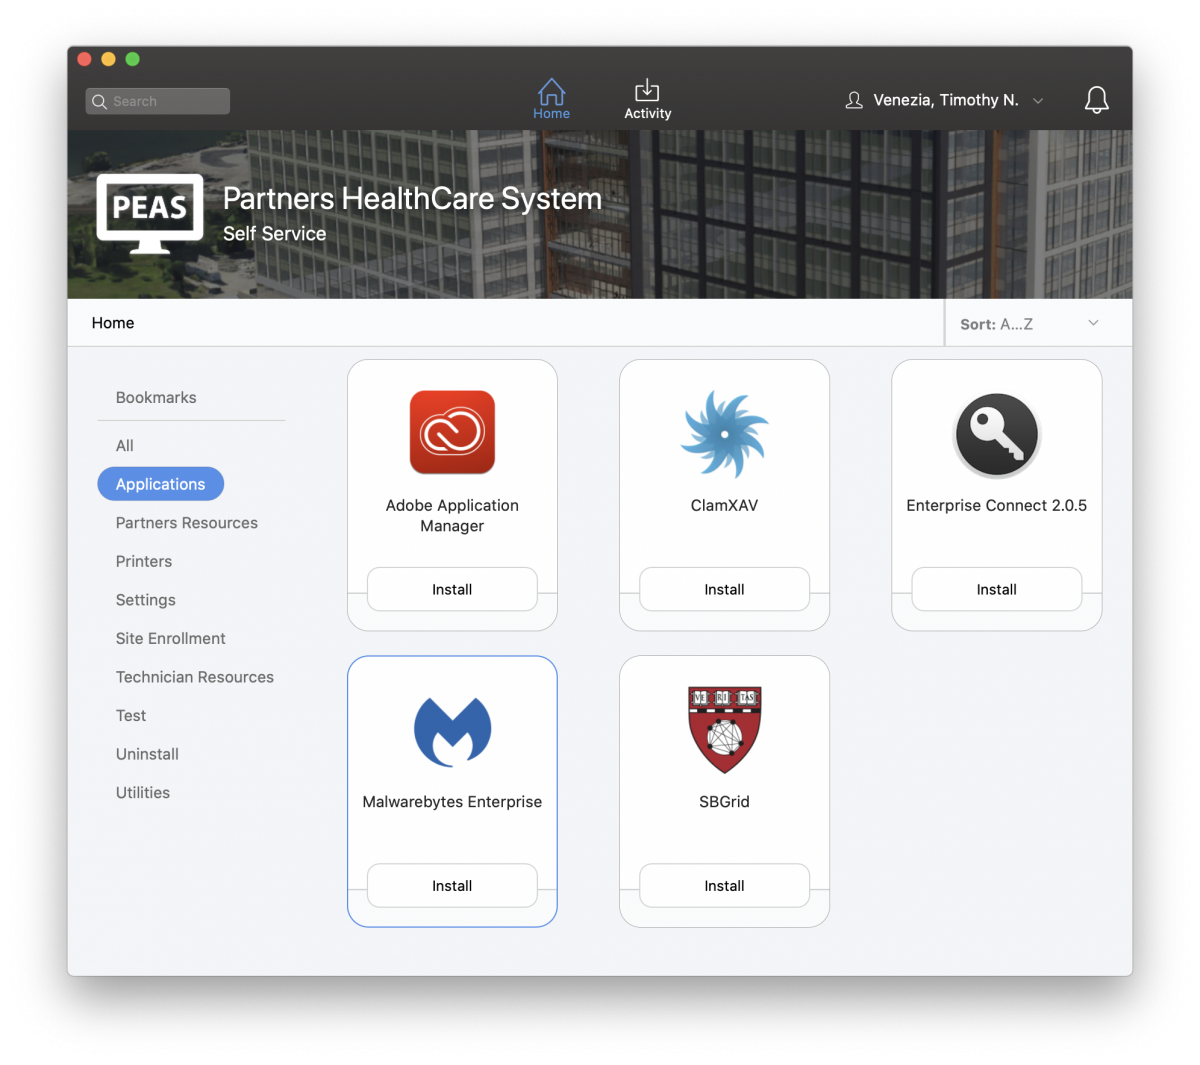Click the Self Service subtitle

[x=274, y=234]
